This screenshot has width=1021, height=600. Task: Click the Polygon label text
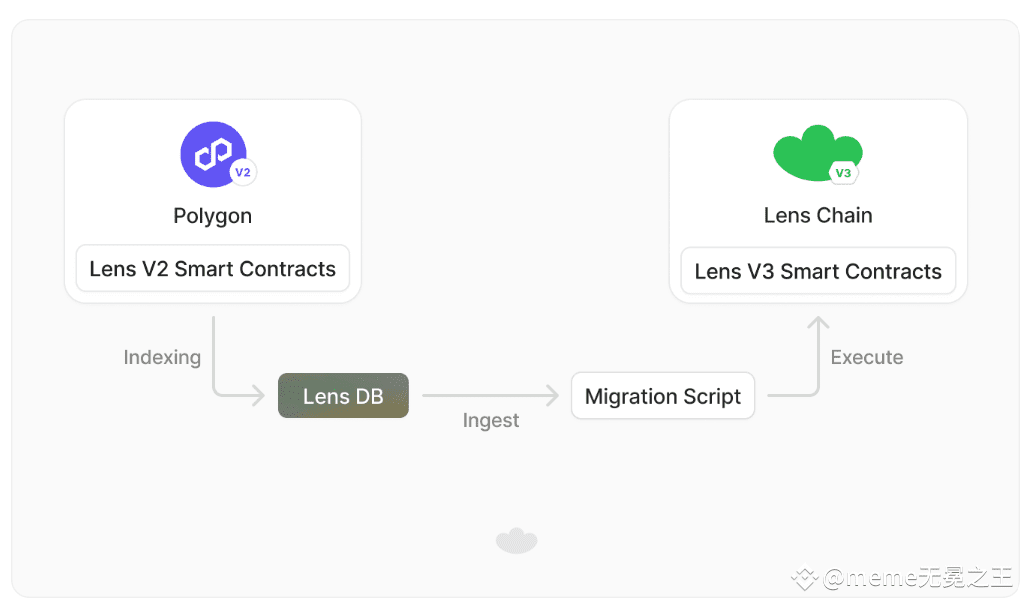[x=213, y=216]
